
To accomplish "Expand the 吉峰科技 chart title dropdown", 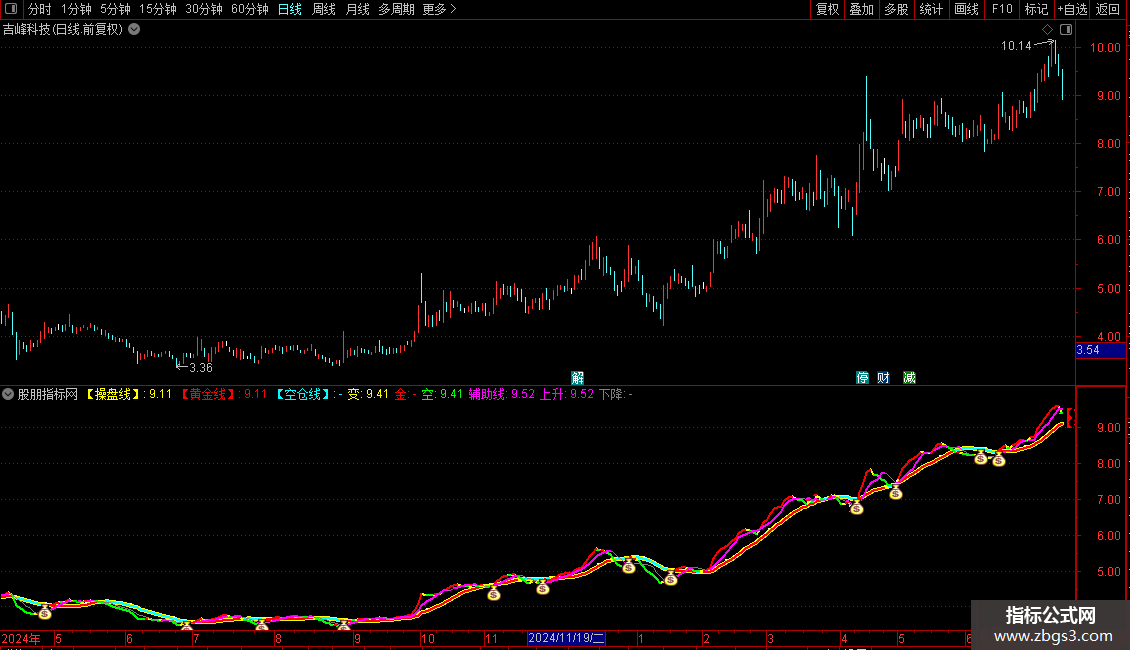I will click(134, 30).
